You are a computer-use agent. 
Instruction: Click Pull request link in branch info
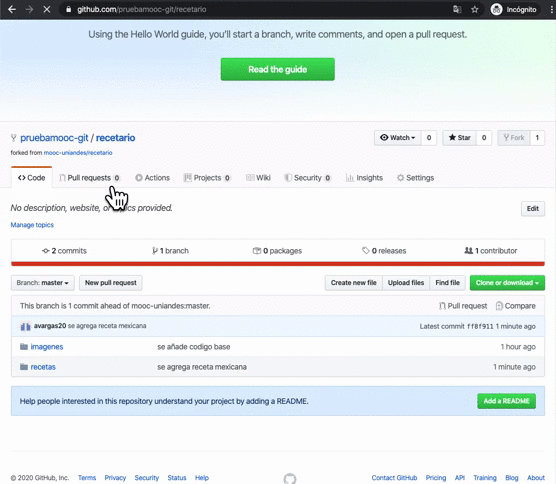click(x=463, y=306)
